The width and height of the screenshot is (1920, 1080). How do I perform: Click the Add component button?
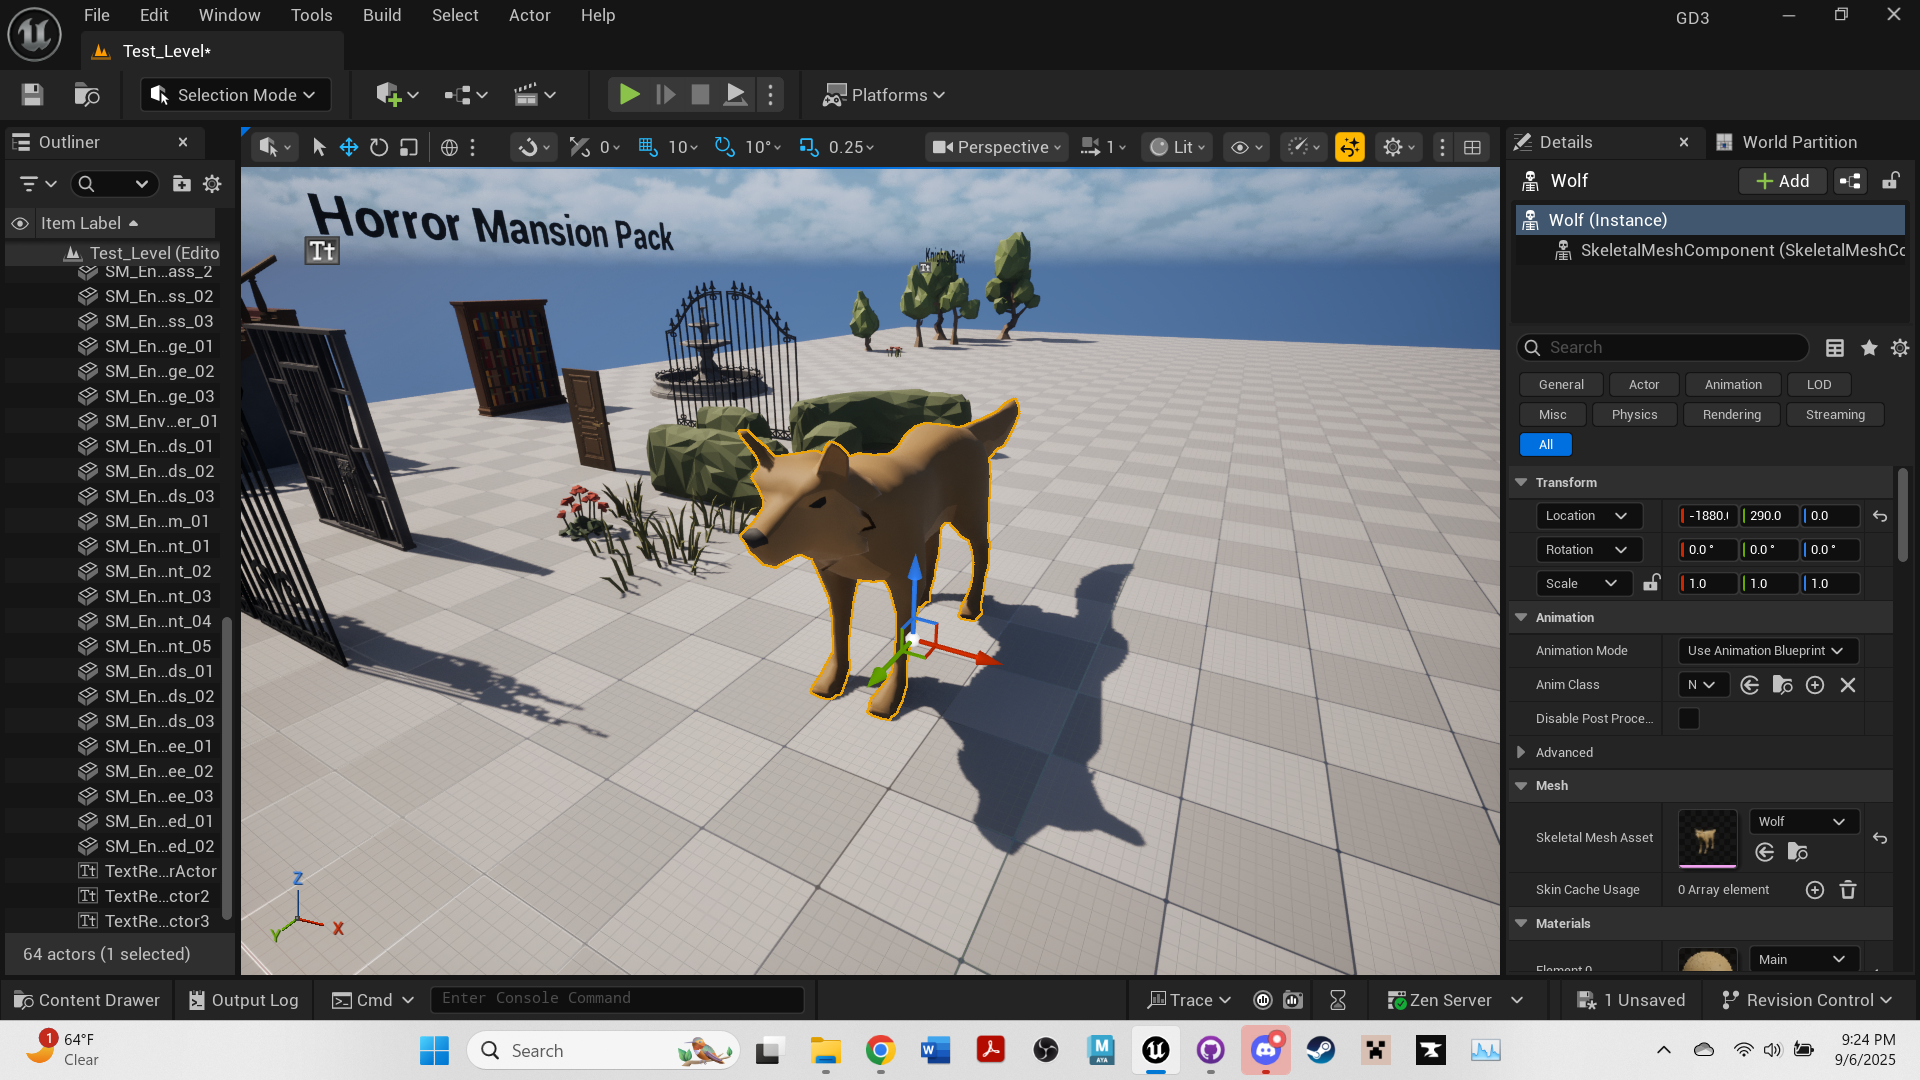(x=1783, y=181)
